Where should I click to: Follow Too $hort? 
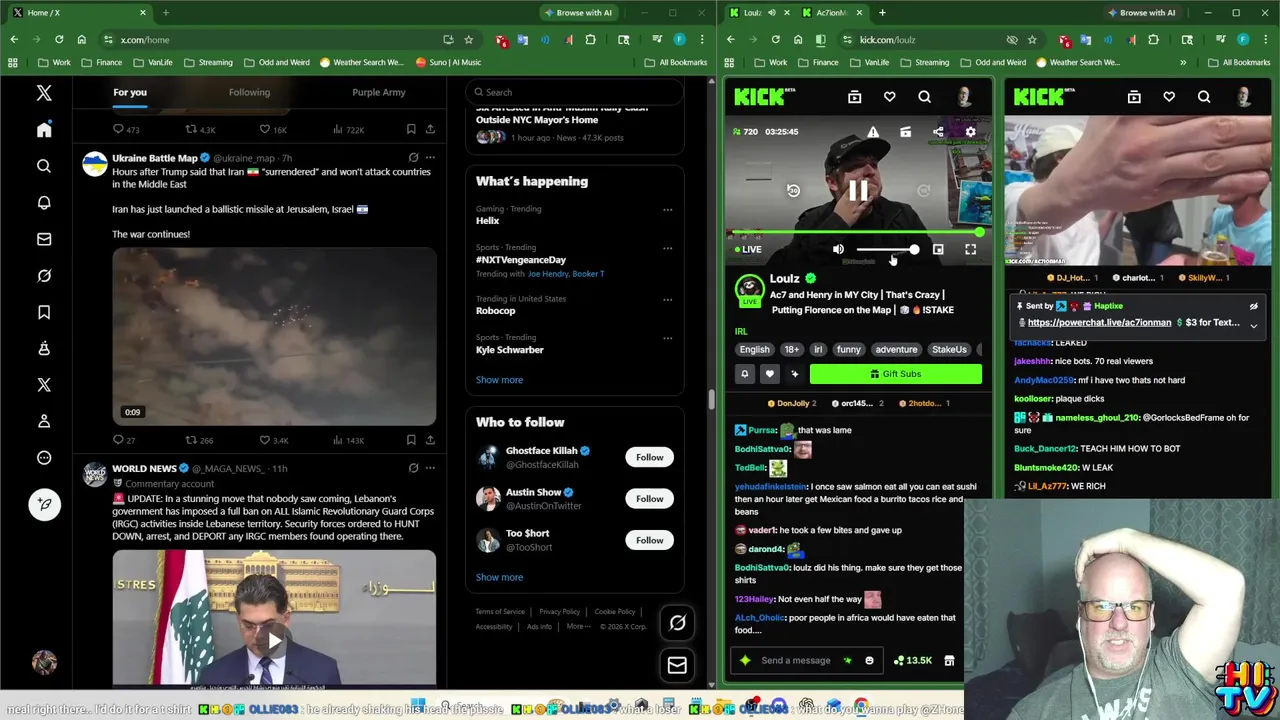649,540
